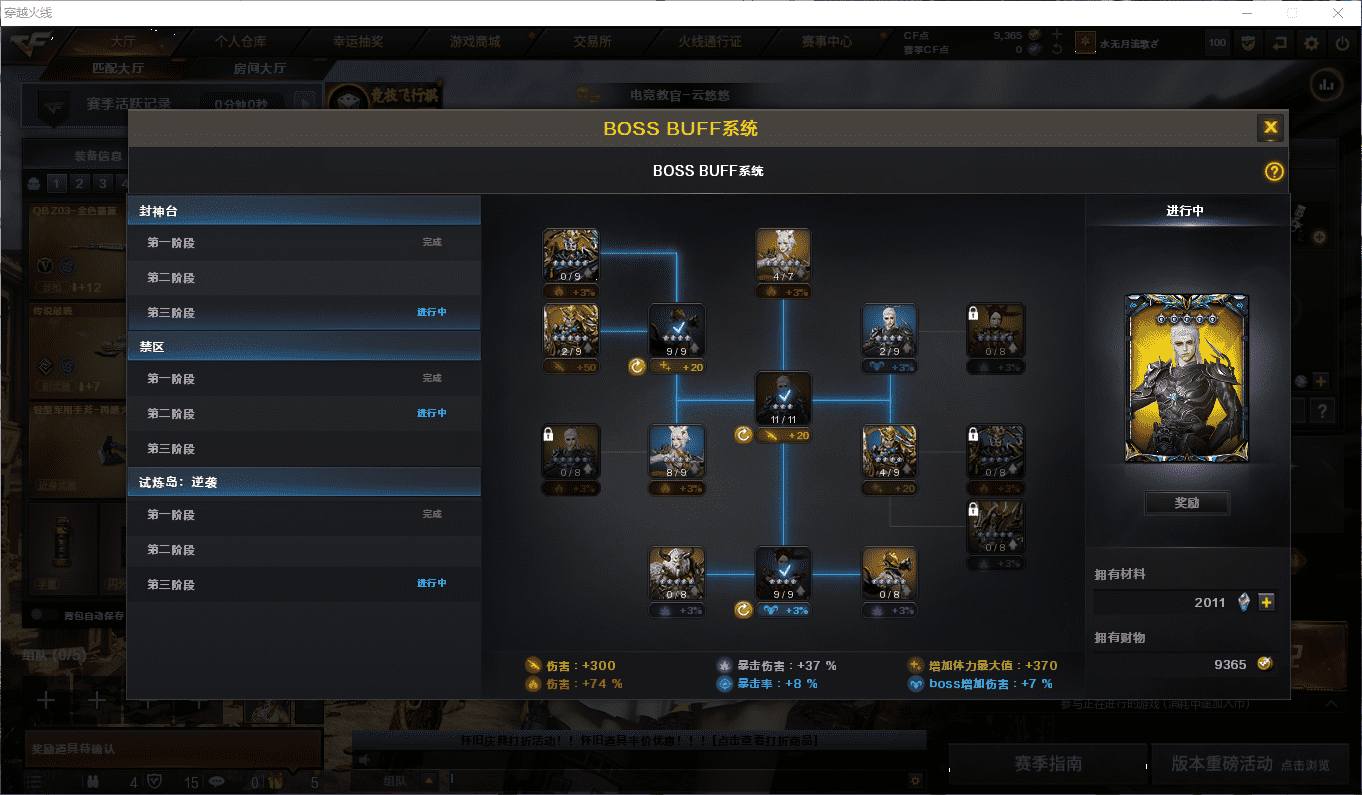Click the reset icon beside the boss +3% bonus

click(743, 610)
